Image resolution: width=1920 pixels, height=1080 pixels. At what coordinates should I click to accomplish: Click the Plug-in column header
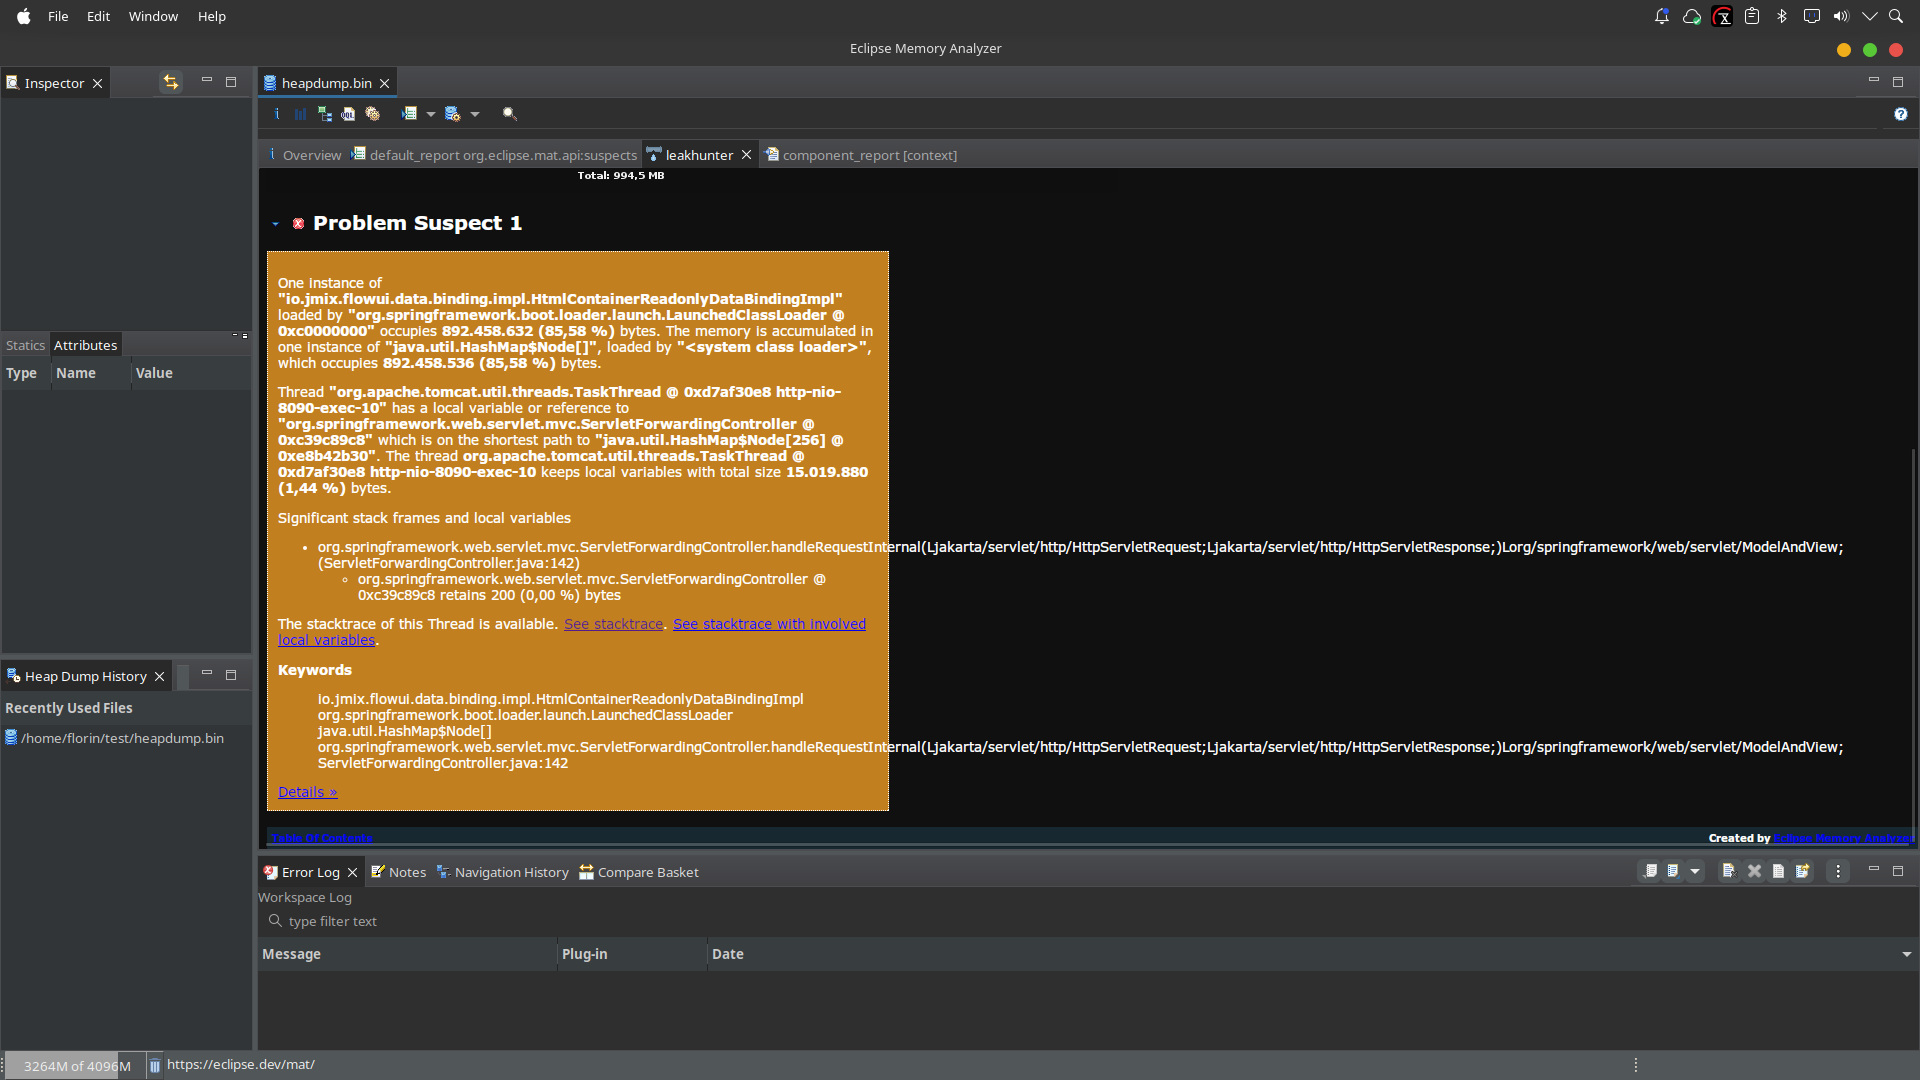632,954
